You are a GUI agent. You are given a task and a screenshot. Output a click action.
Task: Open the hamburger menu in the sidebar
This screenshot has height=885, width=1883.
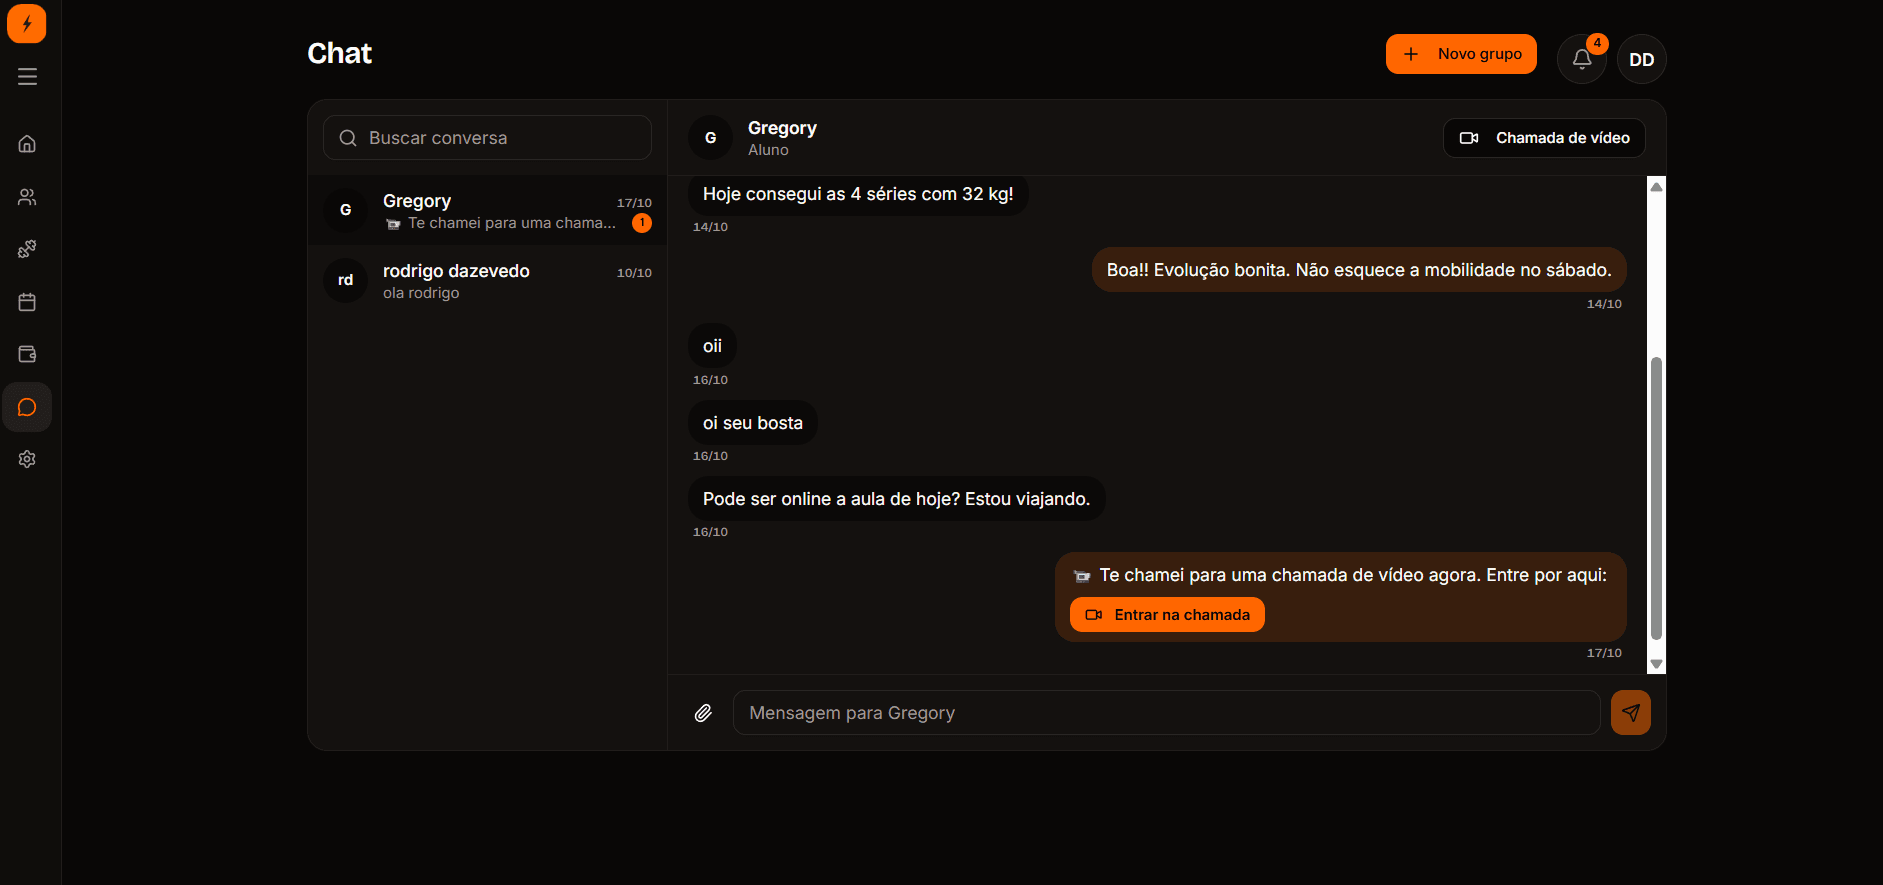click(x=27, y=77)
